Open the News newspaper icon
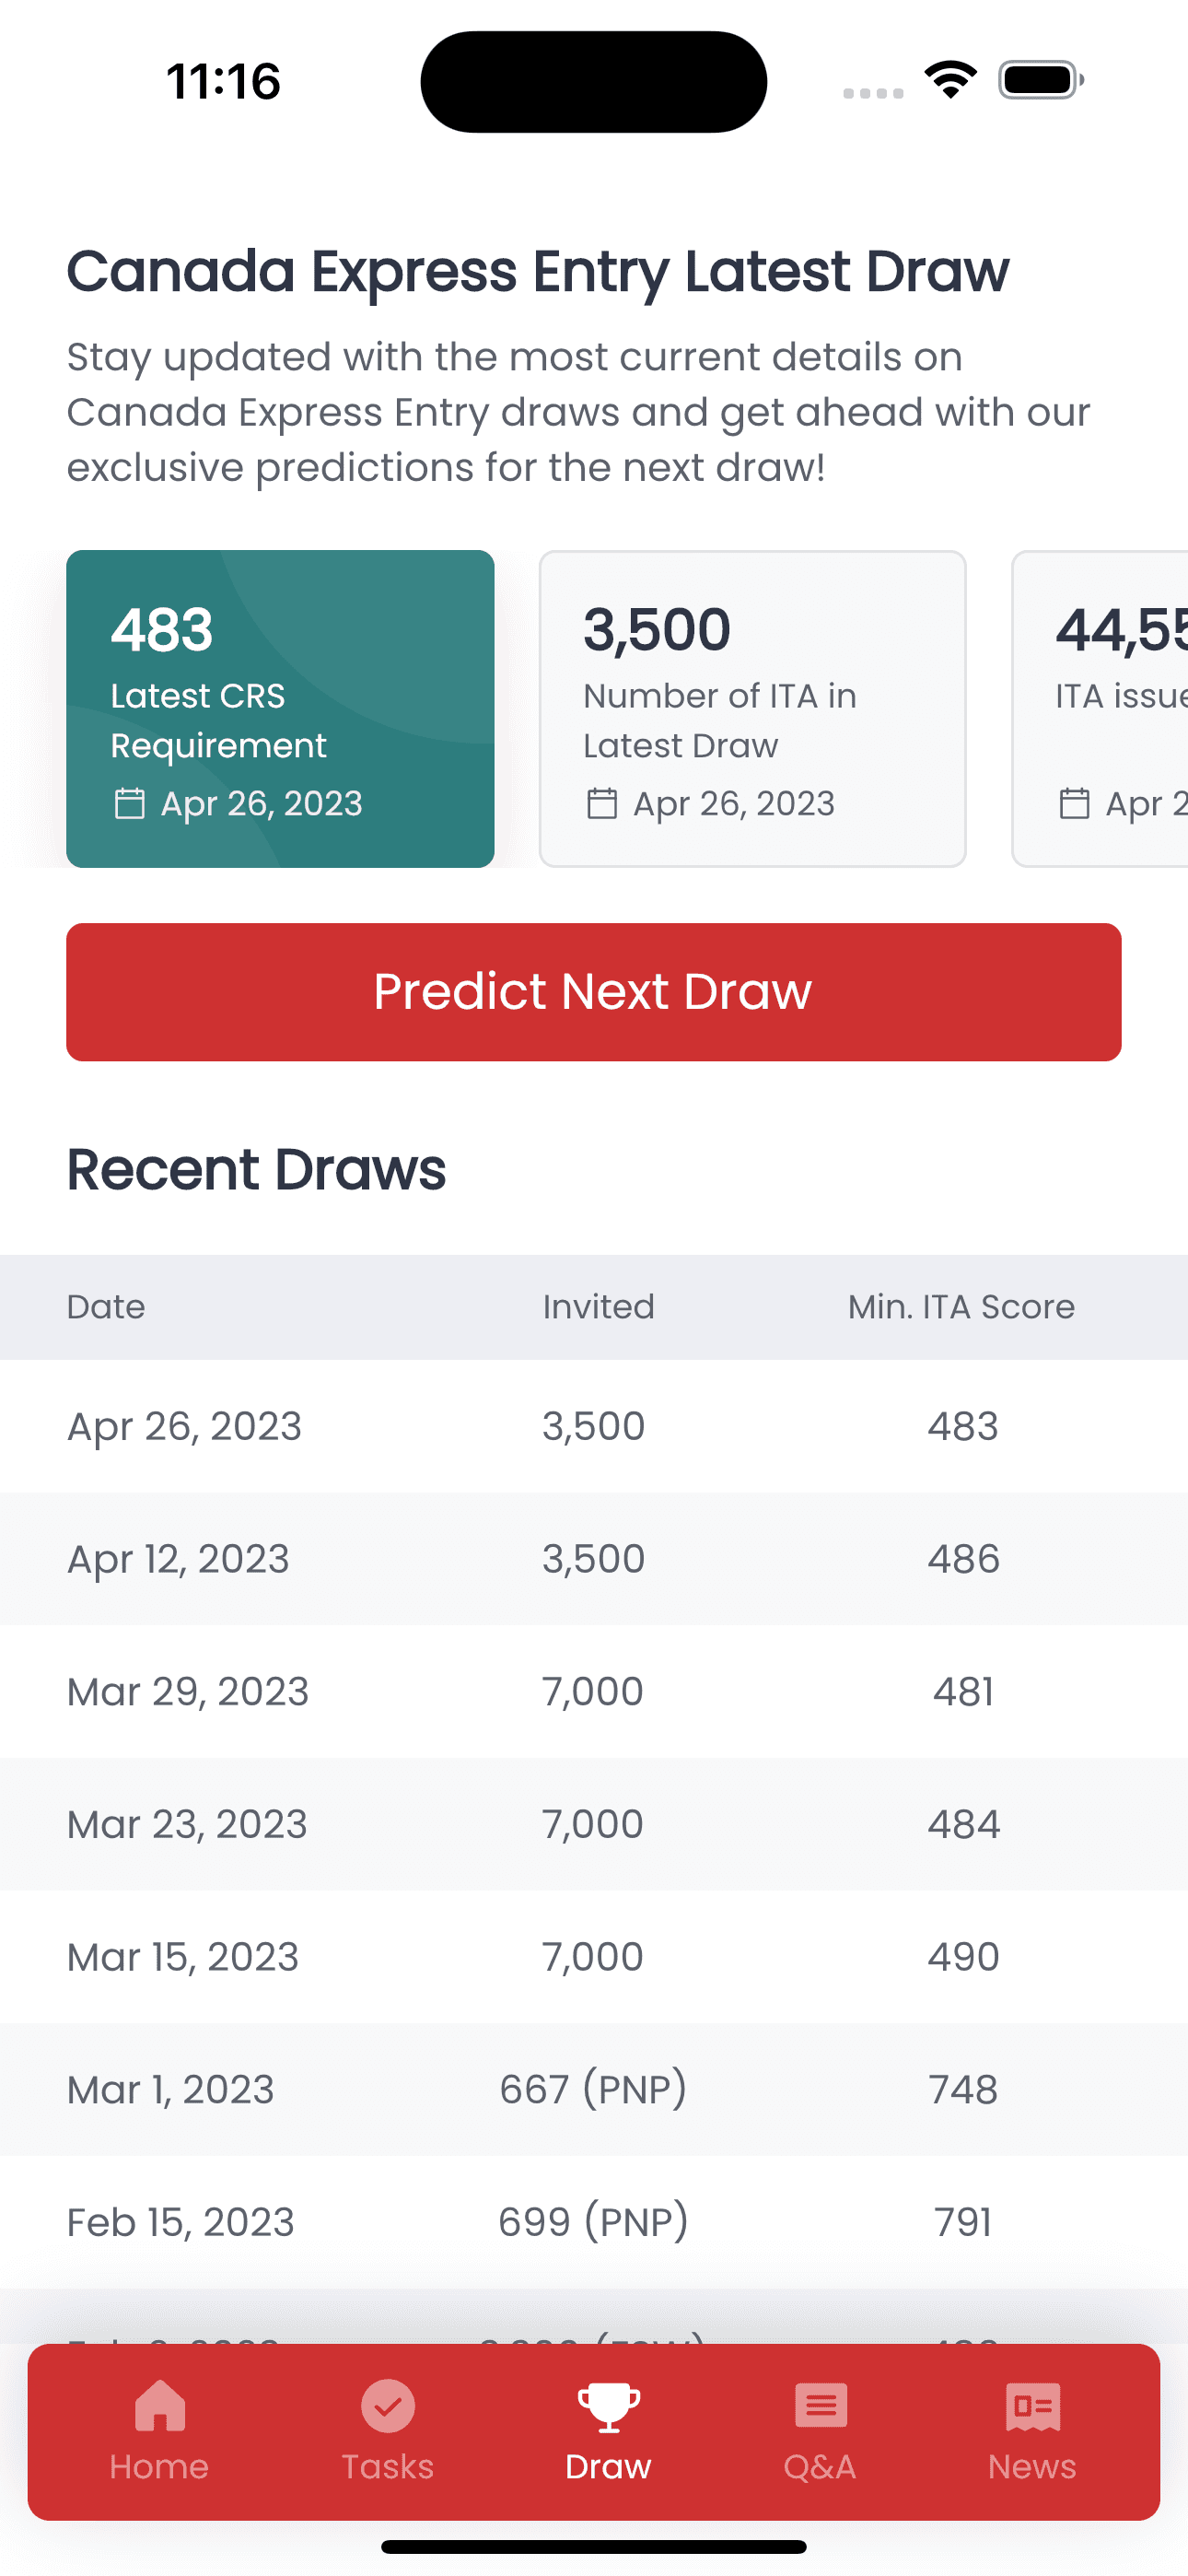Viewport: 1188px width, 2576px height. (1033, 2406)
